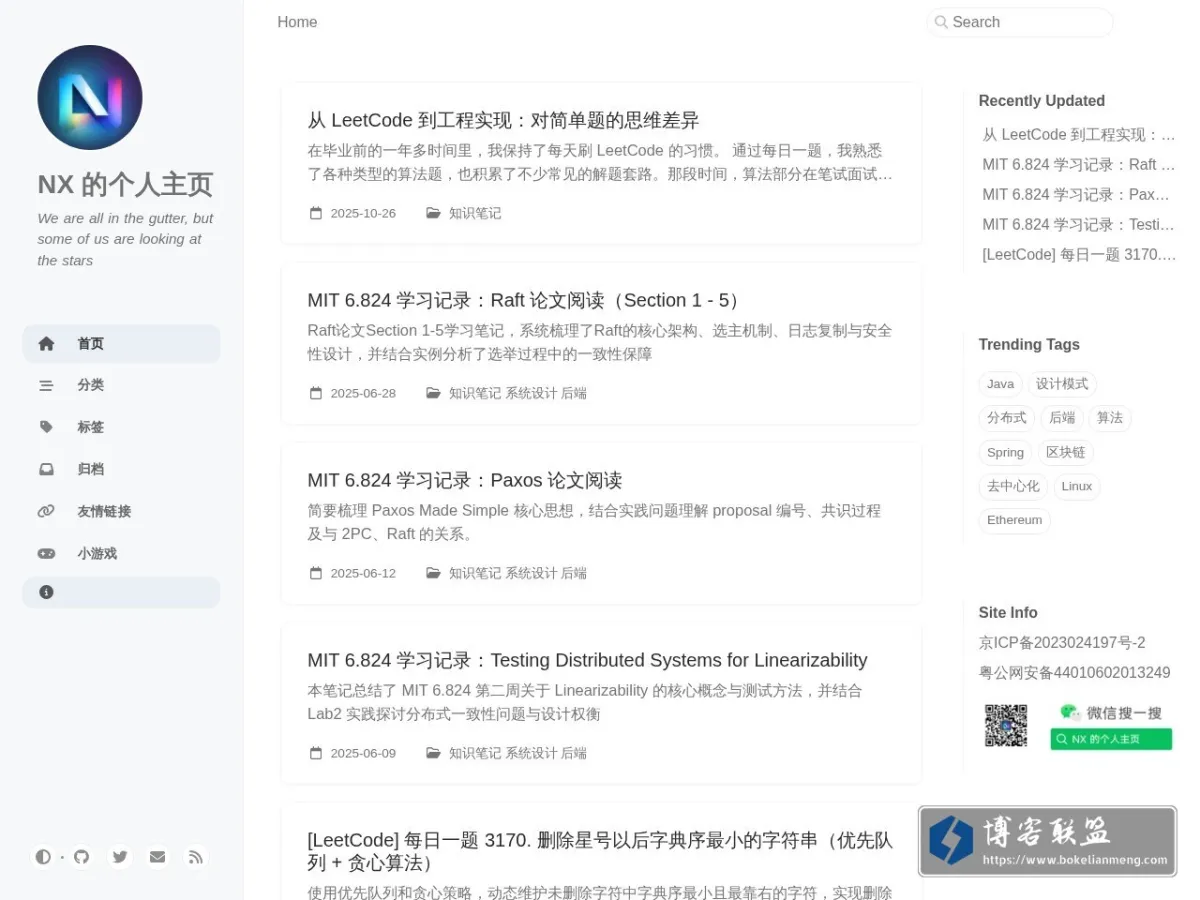Click date 2025-10-26 on first post
The width and height of the screenshot is (1200, 900).
(x=363, y=213)
